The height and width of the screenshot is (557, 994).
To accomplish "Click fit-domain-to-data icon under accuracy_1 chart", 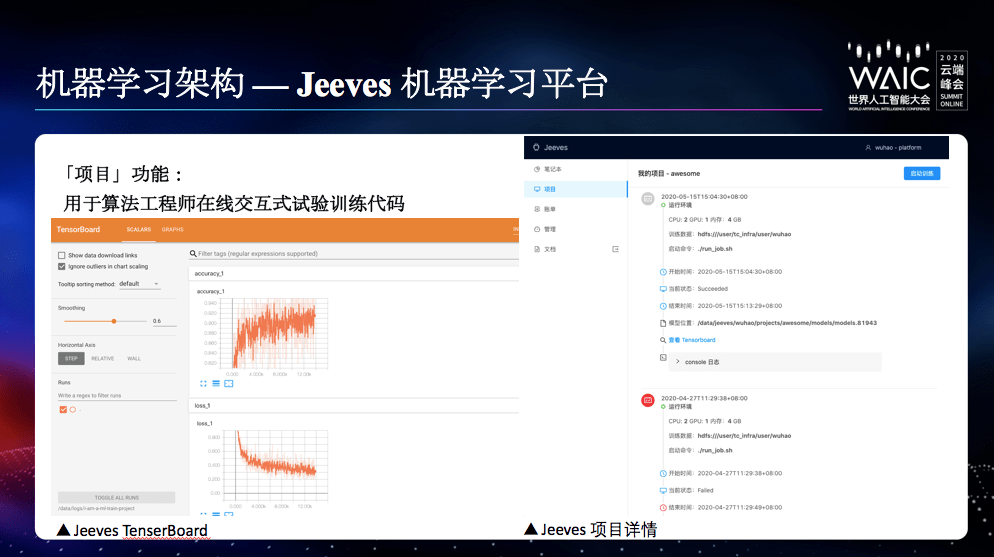I will point(229,383).
